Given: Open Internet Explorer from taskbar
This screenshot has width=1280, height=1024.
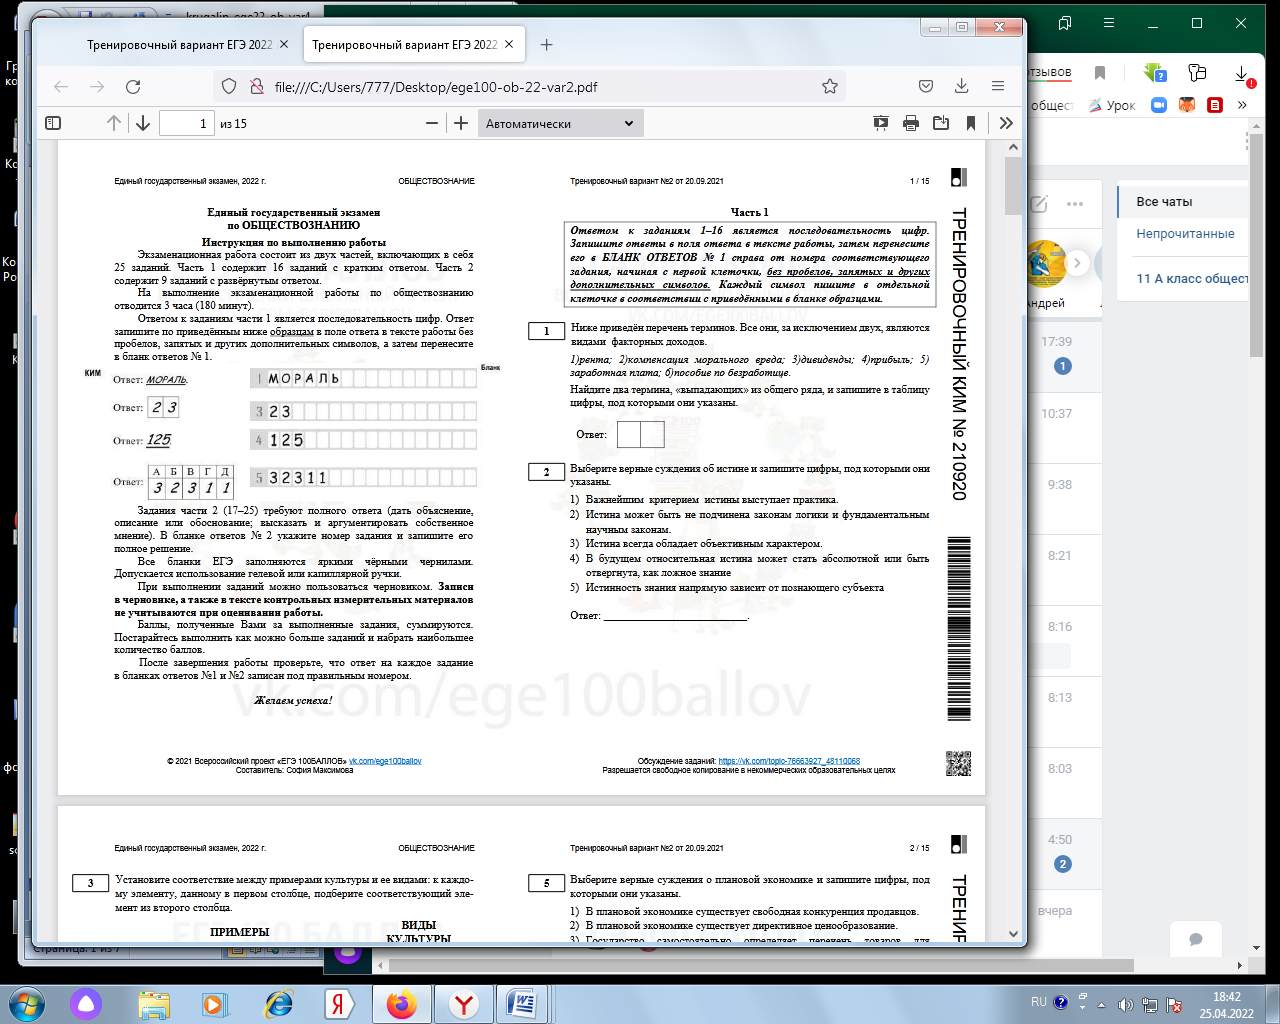Looking at the screenshot, I should pyautogui.click(x=279, y=1003).
